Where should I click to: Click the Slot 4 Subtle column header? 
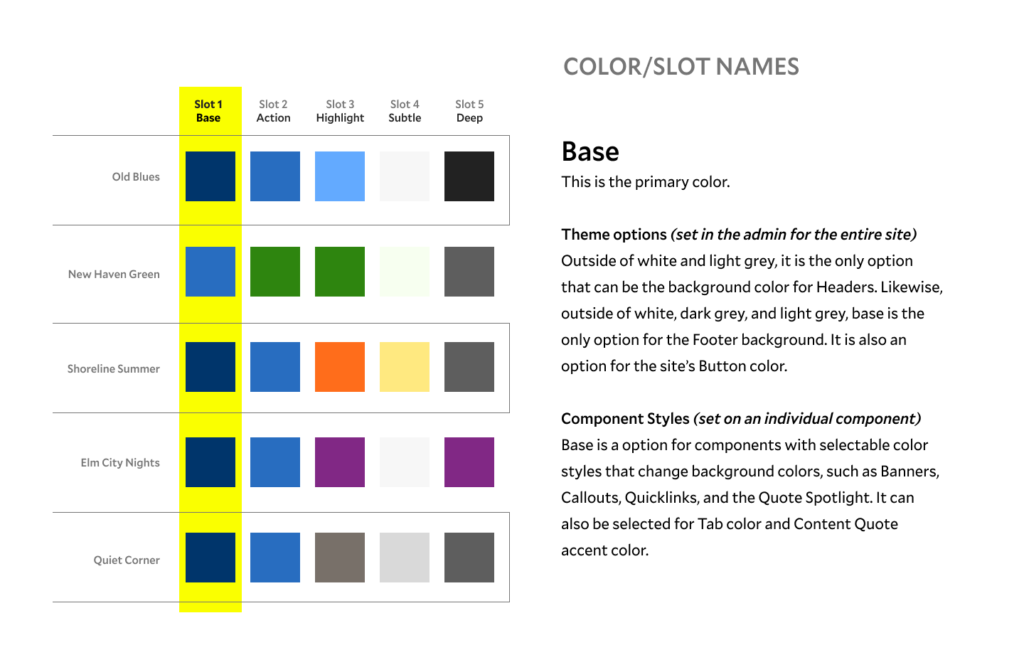click(405, 111)
